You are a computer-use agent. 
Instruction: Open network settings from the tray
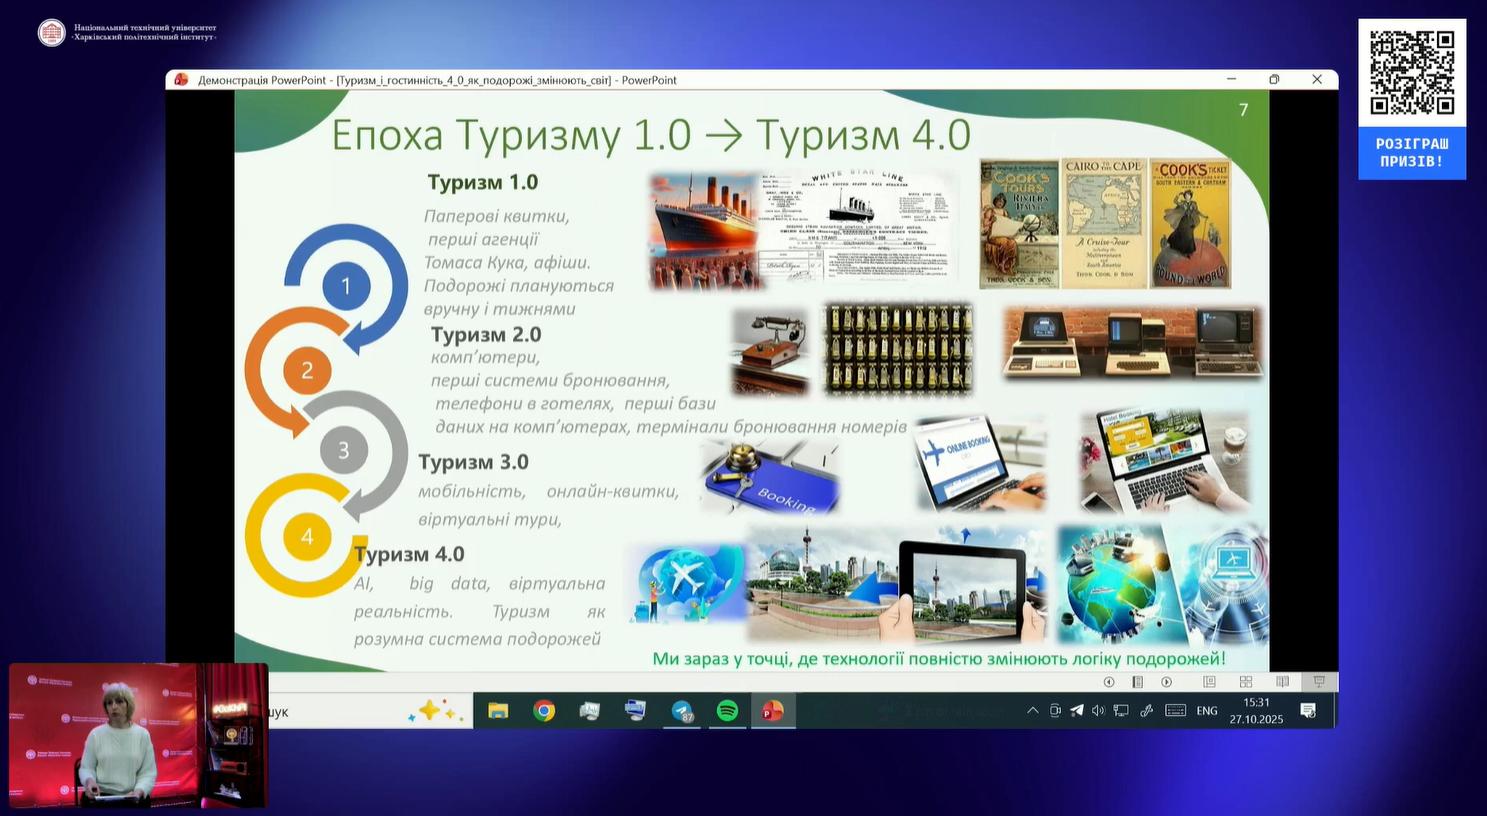pyautogui.click(x=1121, y=711)
